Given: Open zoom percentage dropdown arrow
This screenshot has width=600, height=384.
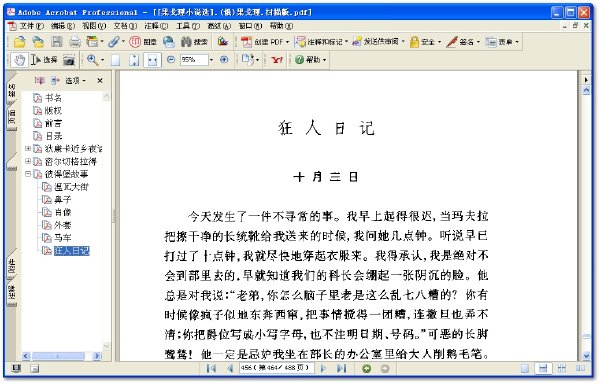Looking at the screenshot, I should point(211,60).
